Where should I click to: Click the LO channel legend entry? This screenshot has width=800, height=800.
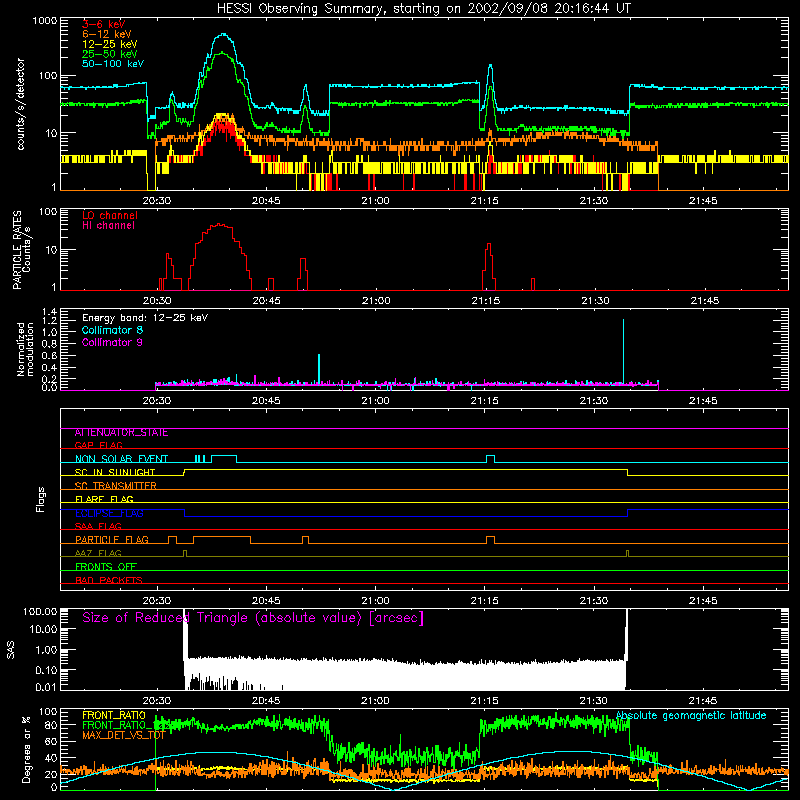tap(110, 215)
